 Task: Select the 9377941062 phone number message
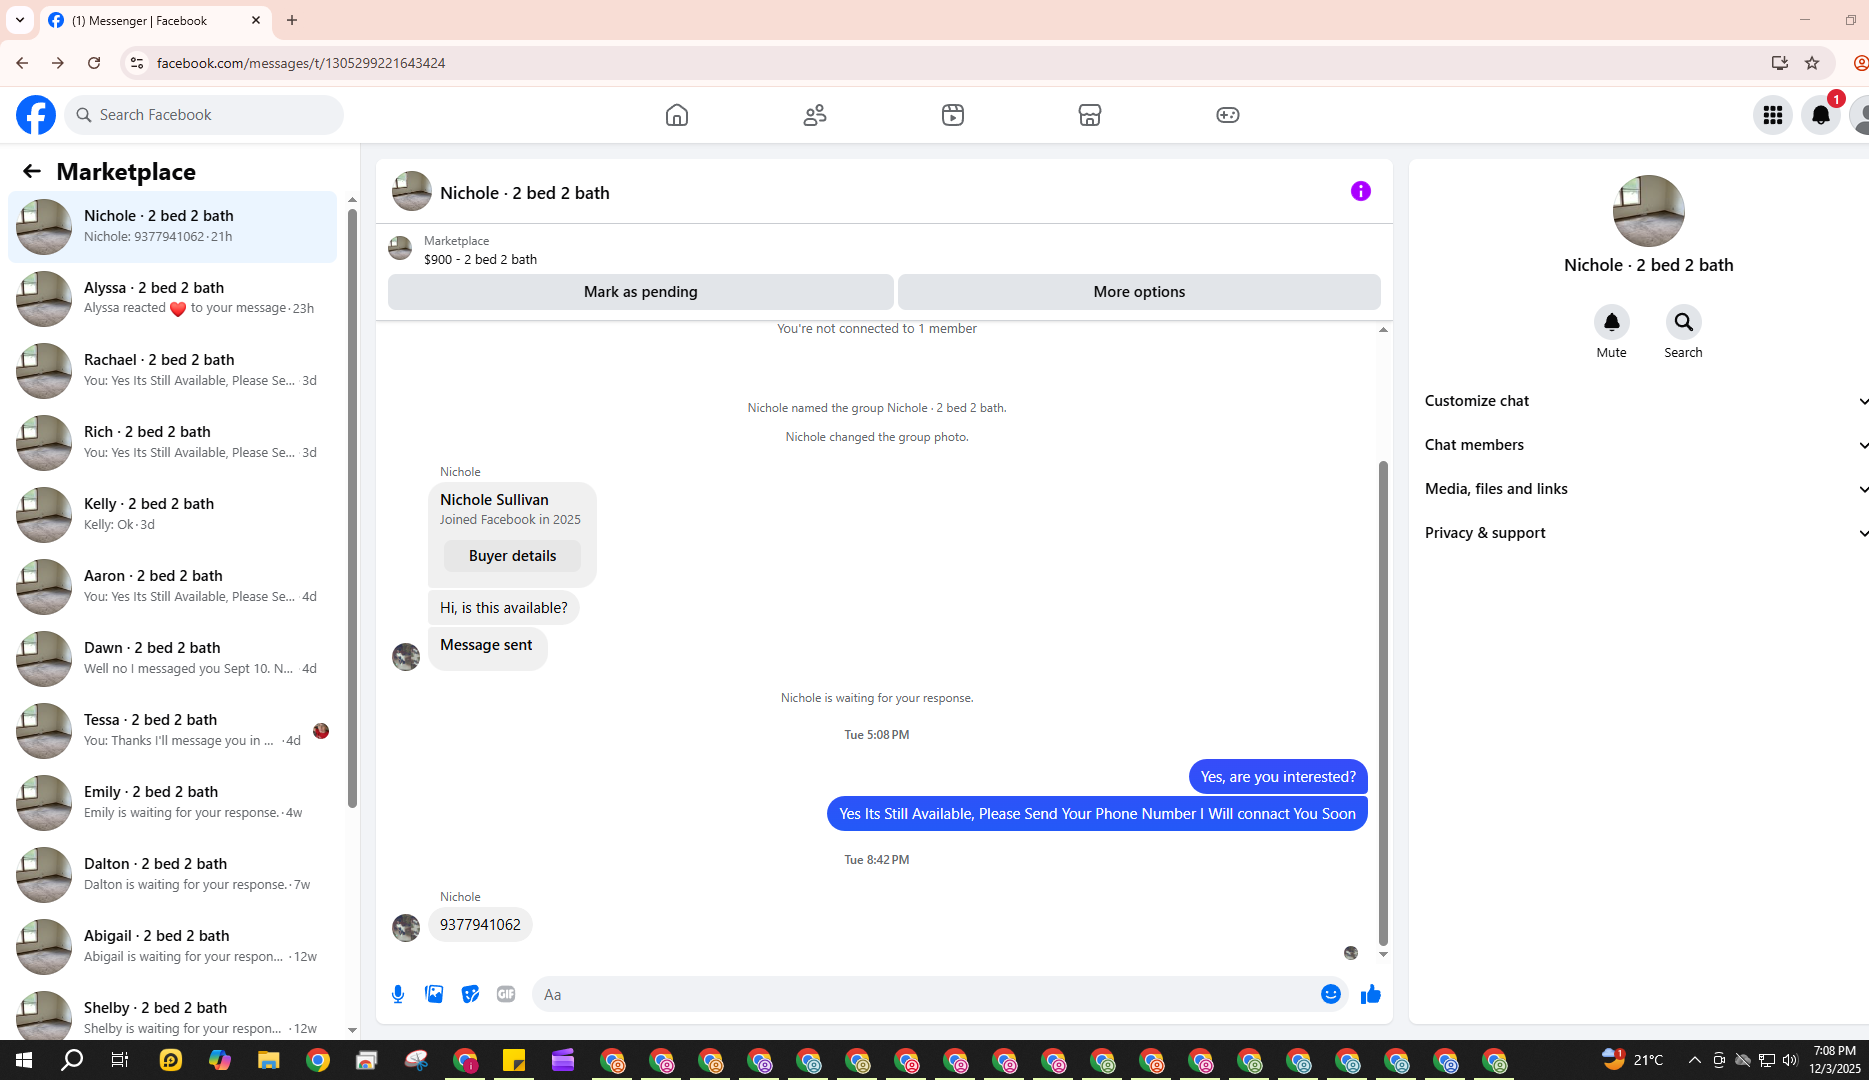click(x=480, y=925)
